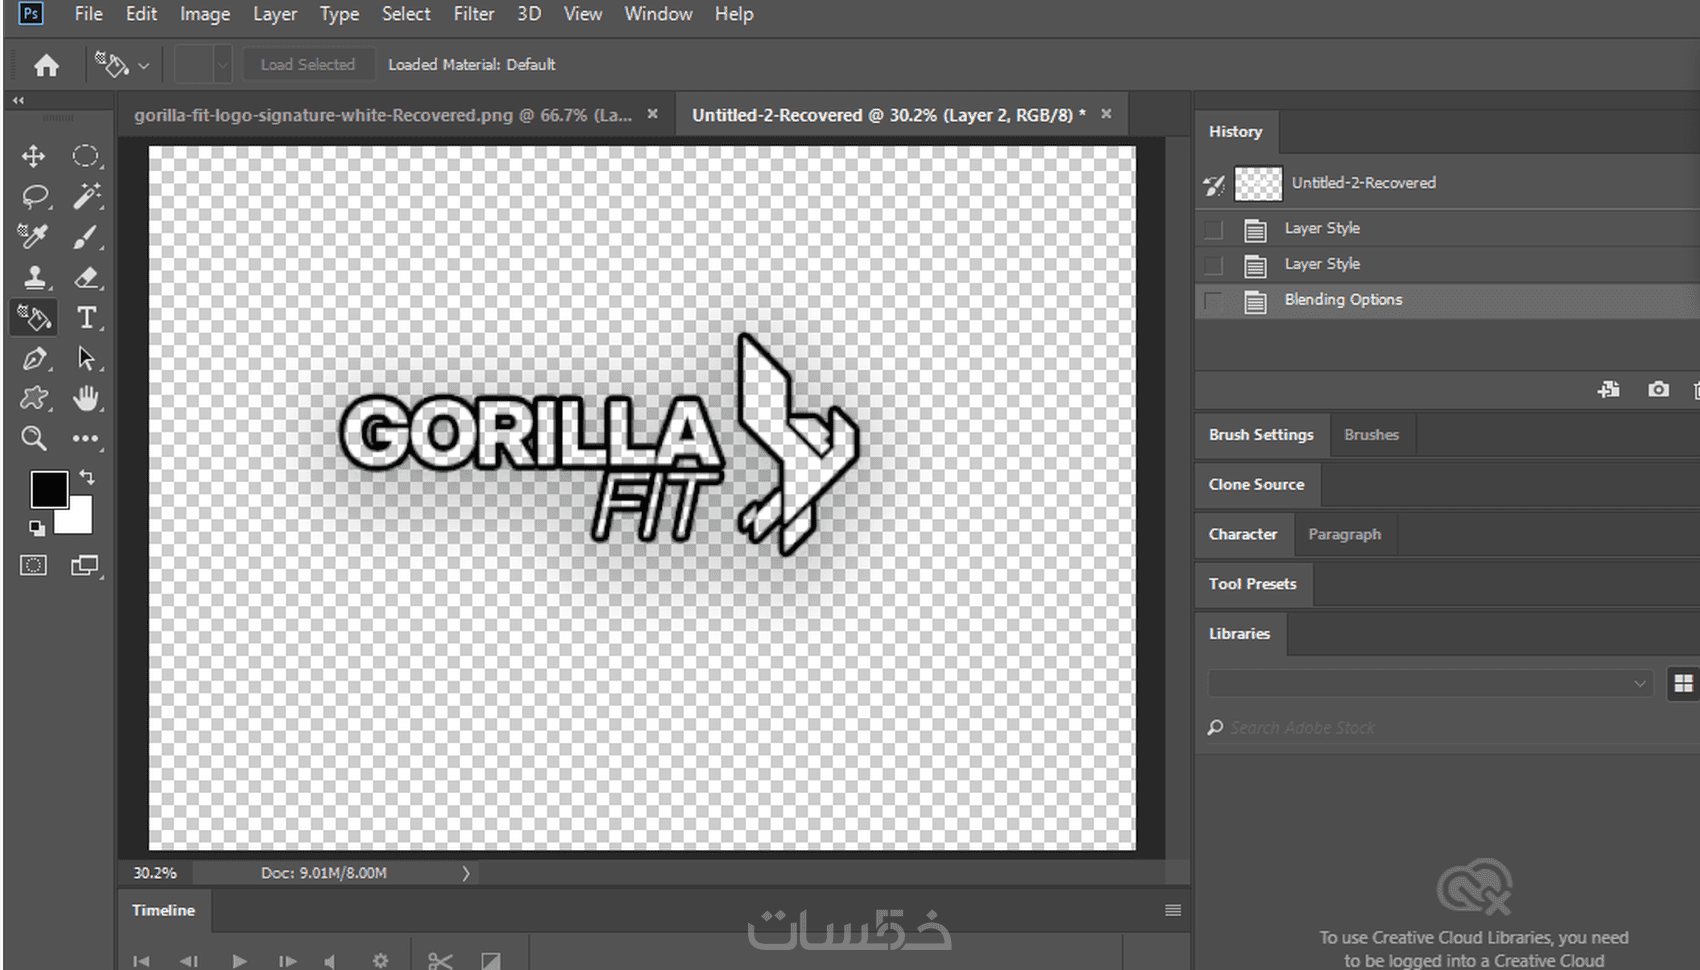
Task: Open the Filter menu
Action: pyautogui.click(x=474, y=14)
